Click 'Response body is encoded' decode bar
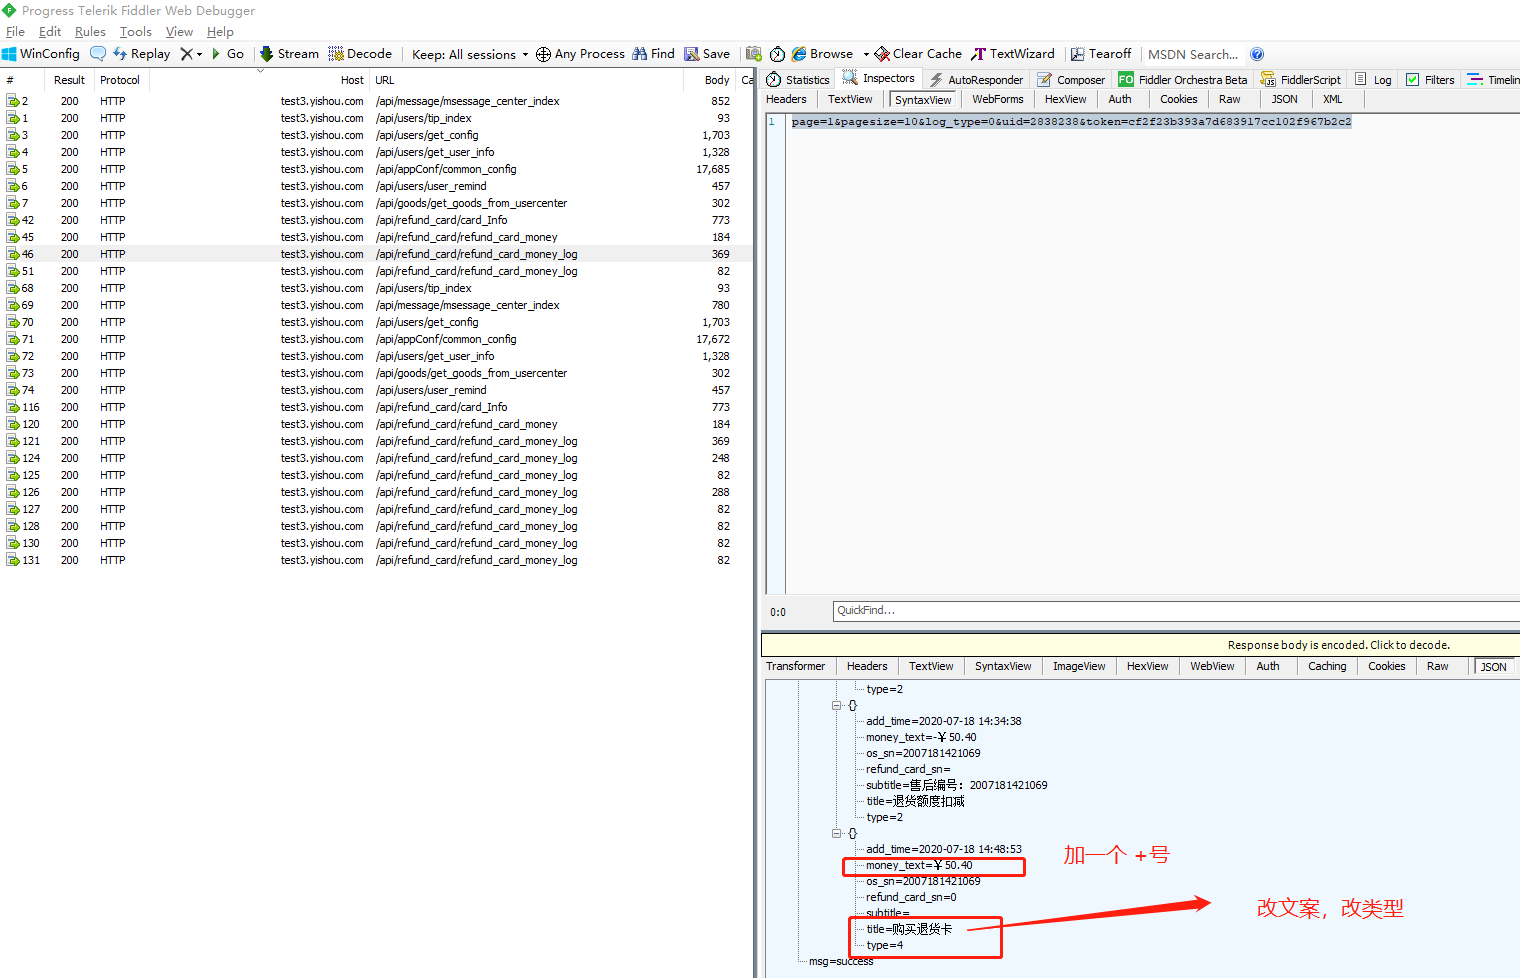Viewport: 1520px width, 978px height. pos(1140,645)
